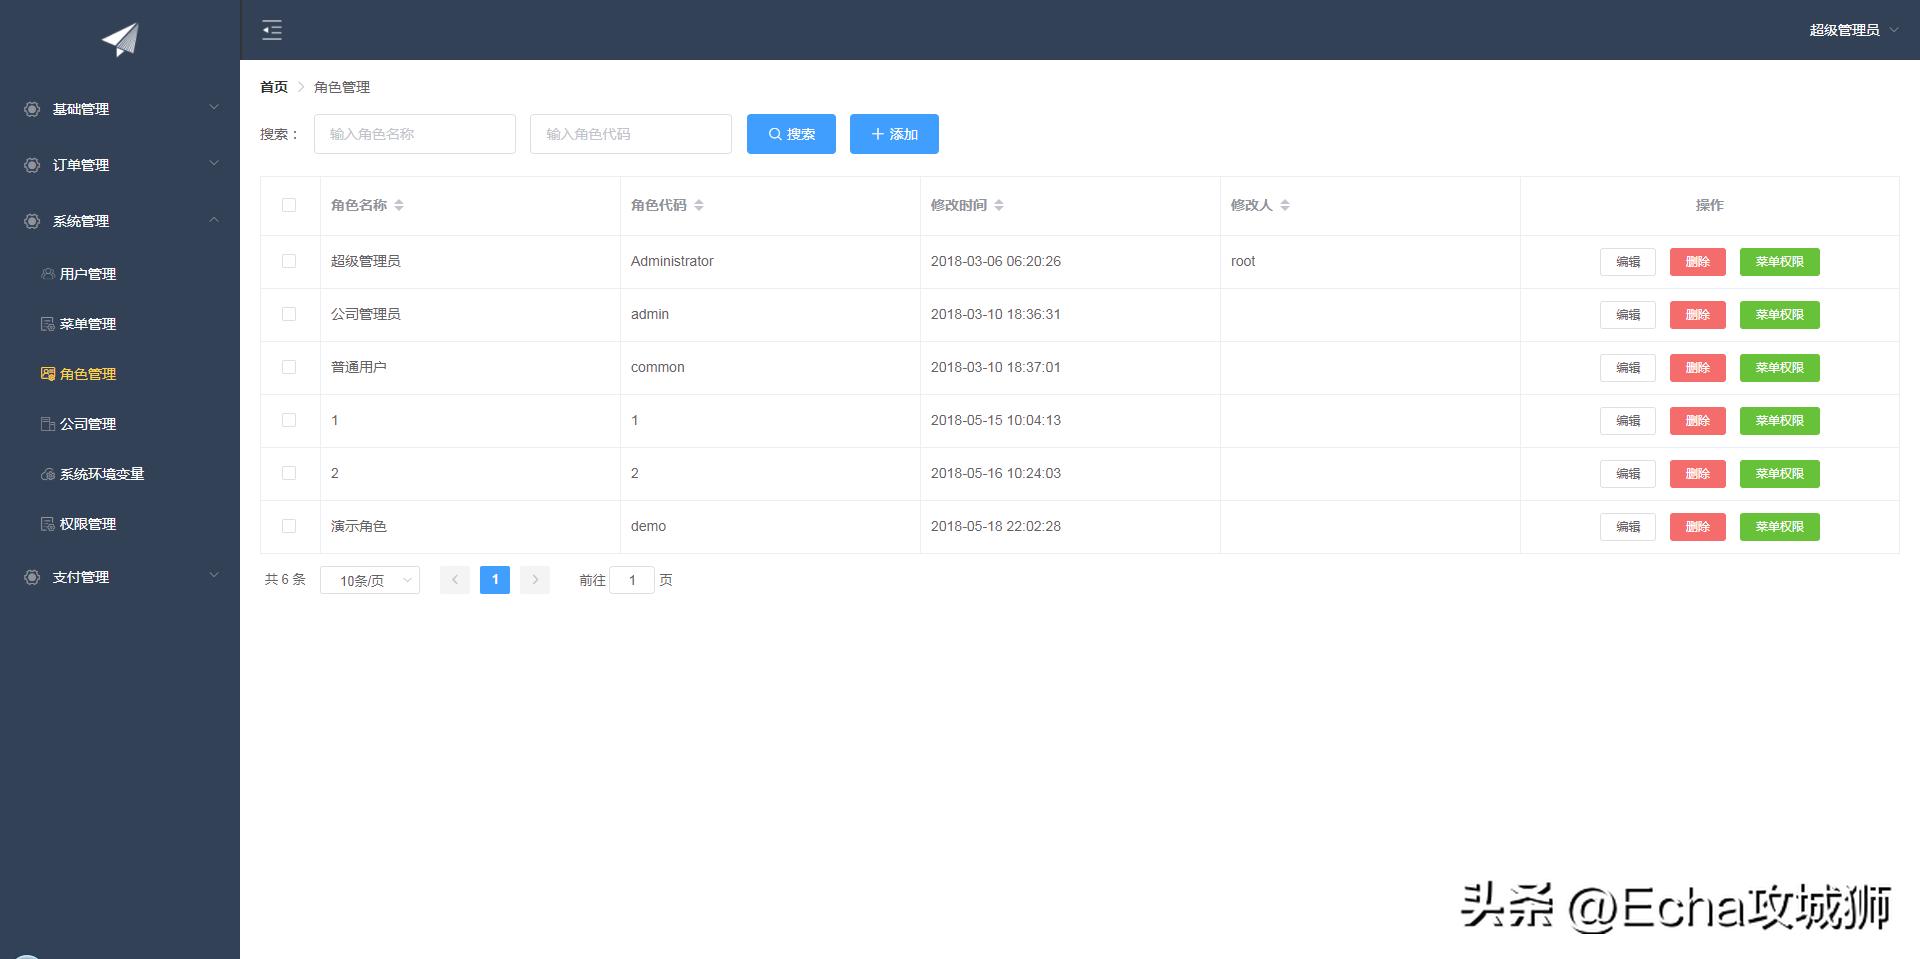The image size is (1920, 959).
Task: Expand the 基础管理 sidebar menu
Action: pyautogui.click(x=120, y=109)
